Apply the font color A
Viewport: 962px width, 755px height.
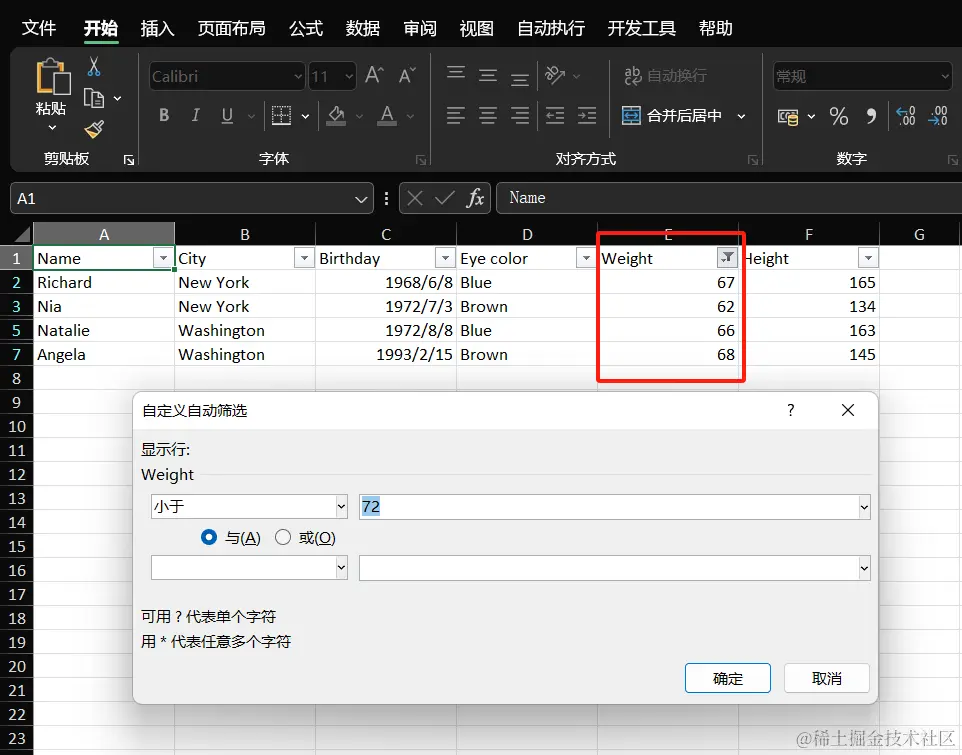tap(387, 115)
